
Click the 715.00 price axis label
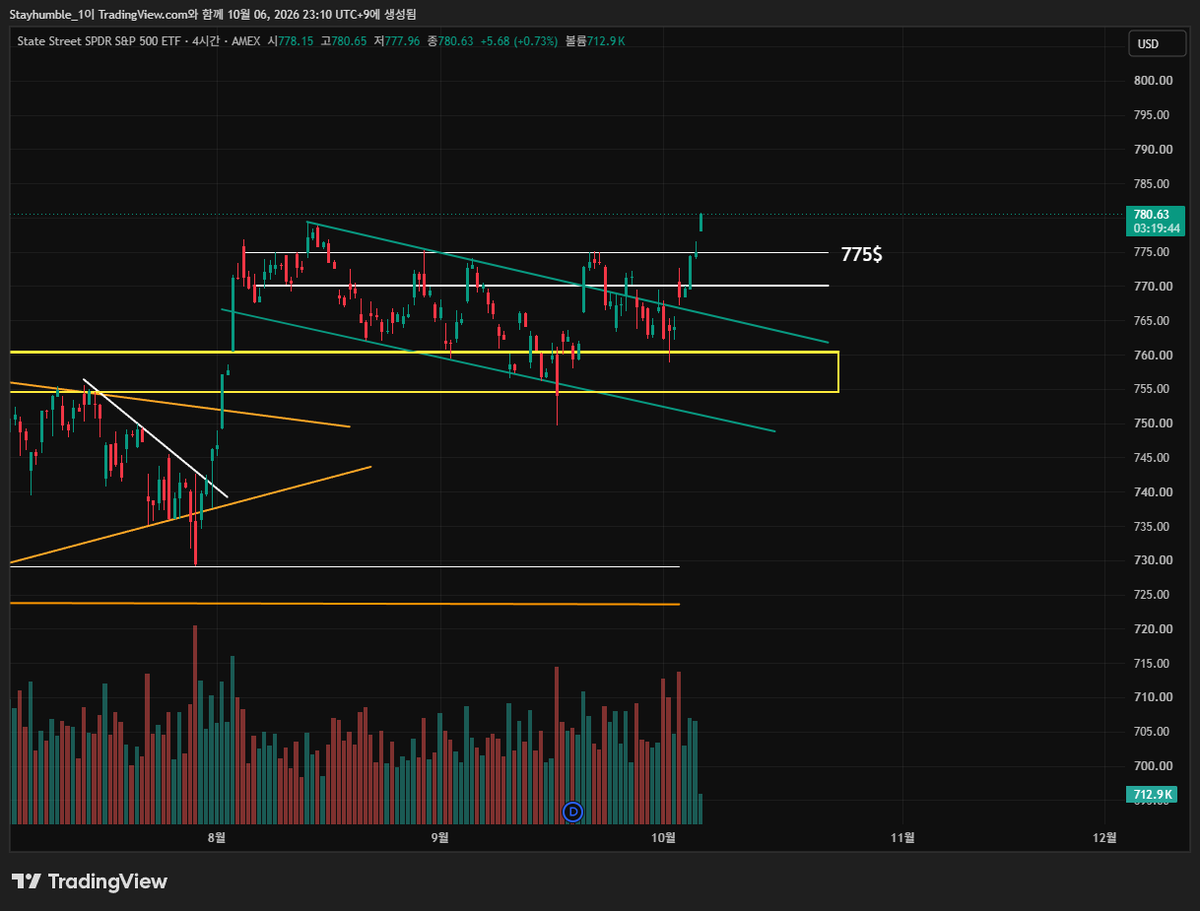pyautogui.click(x=1153, y=663)
